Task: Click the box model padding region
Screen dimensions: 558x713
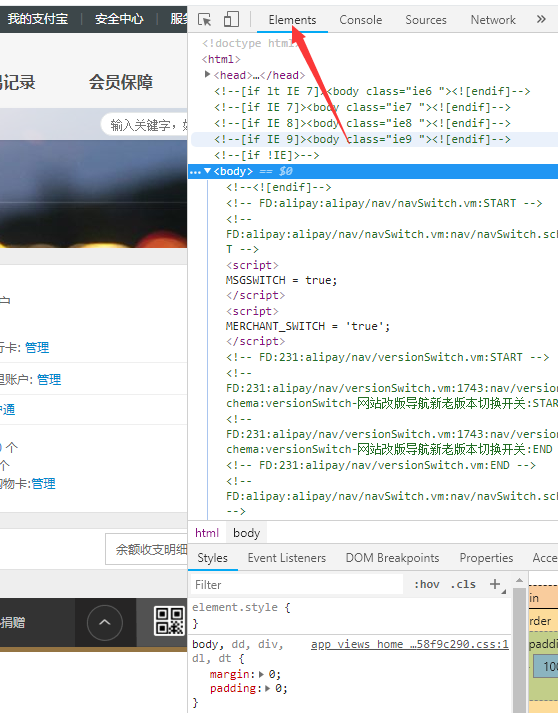Action: tap(543, 644)
